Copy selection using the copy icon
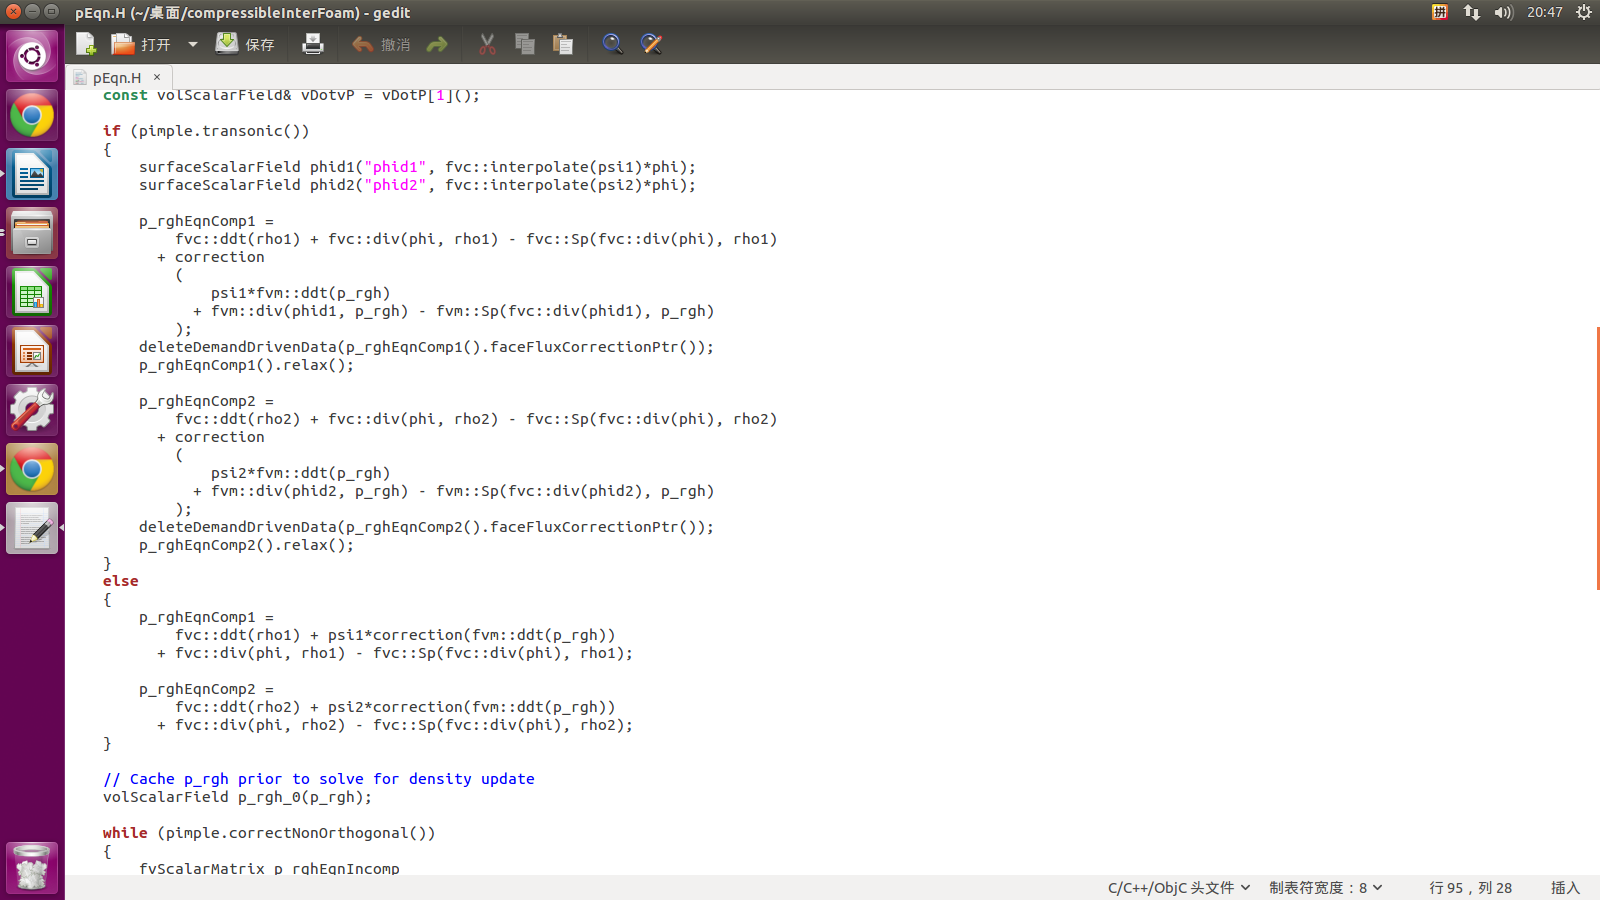Image resolution: width=1600 pixels, height=900 pixels. pyautogui.click(x=525, y=44)
